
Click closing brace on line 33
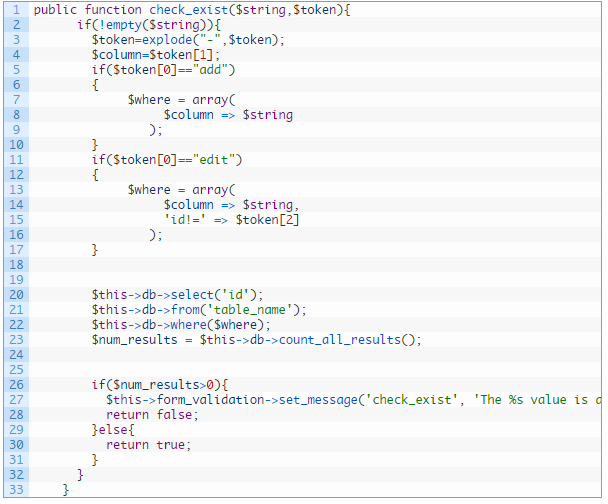(66, 490)
